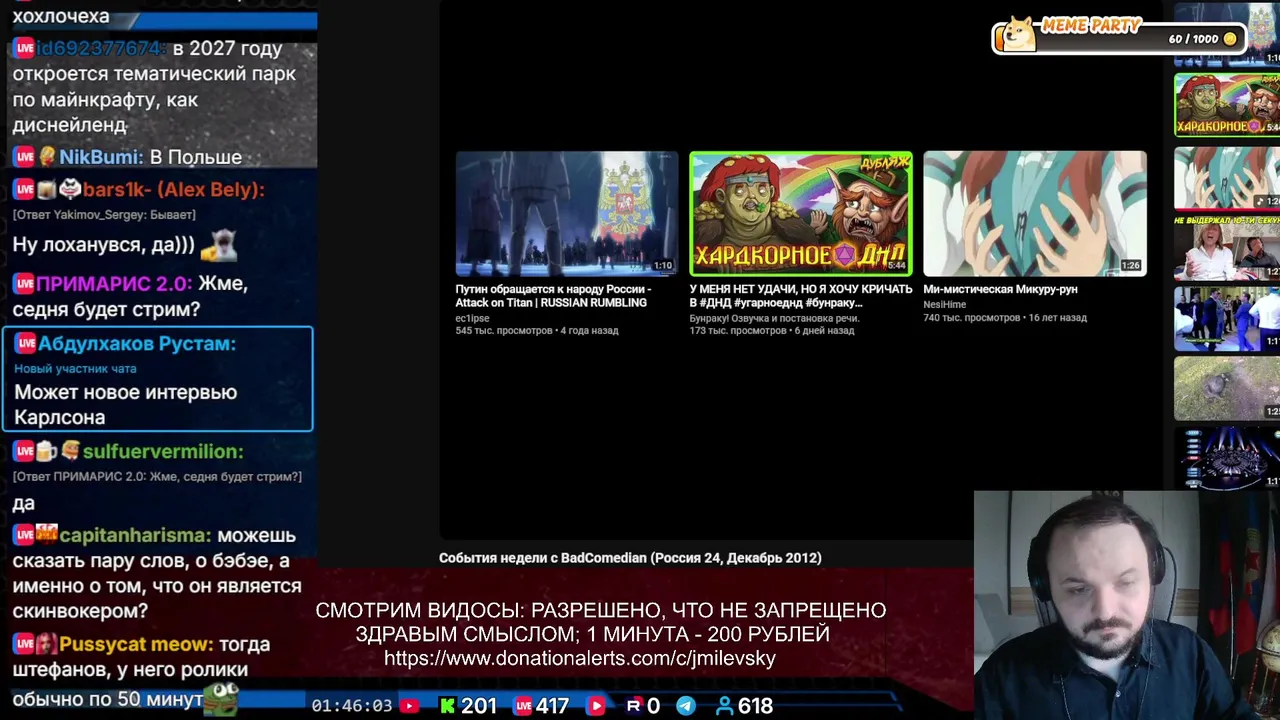The image size is (1280, 720).
Task: Select the blue stage show sidebar thumbnail
Action: pyautogui.click(x=1226, y=459)
